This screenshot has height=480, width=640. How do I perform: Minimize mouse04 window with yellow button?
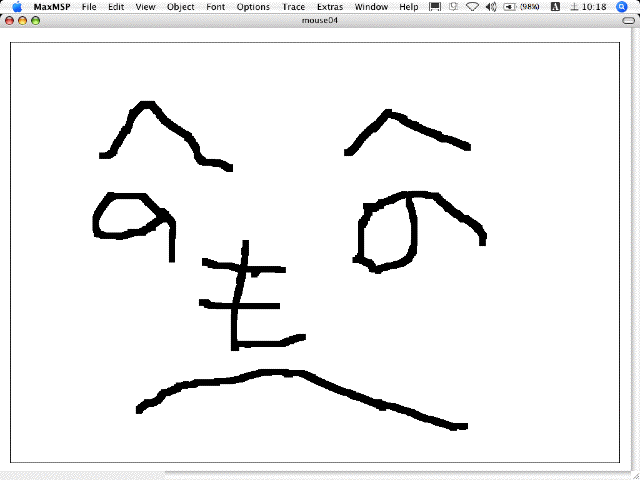[x=22, y=20]
